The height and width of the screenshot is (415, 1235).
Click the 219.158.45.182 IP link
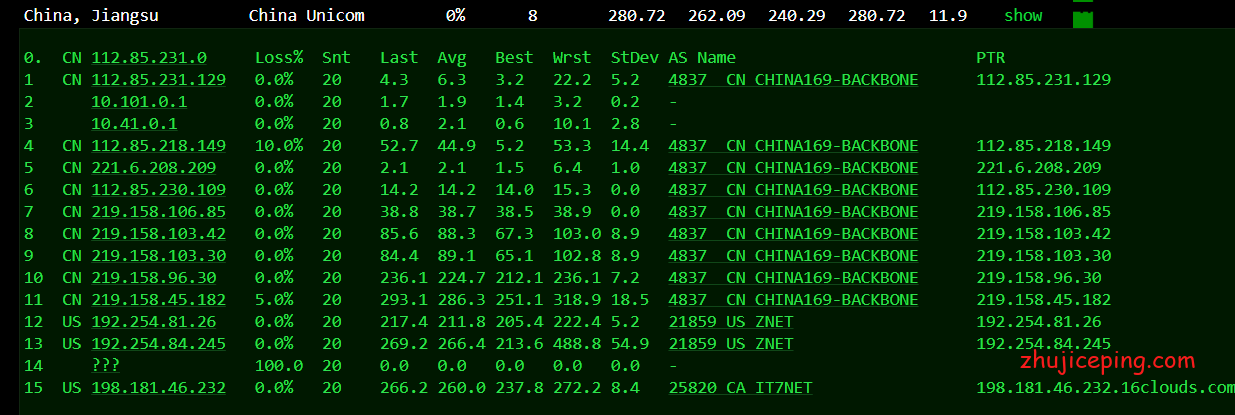coord(158,300)
